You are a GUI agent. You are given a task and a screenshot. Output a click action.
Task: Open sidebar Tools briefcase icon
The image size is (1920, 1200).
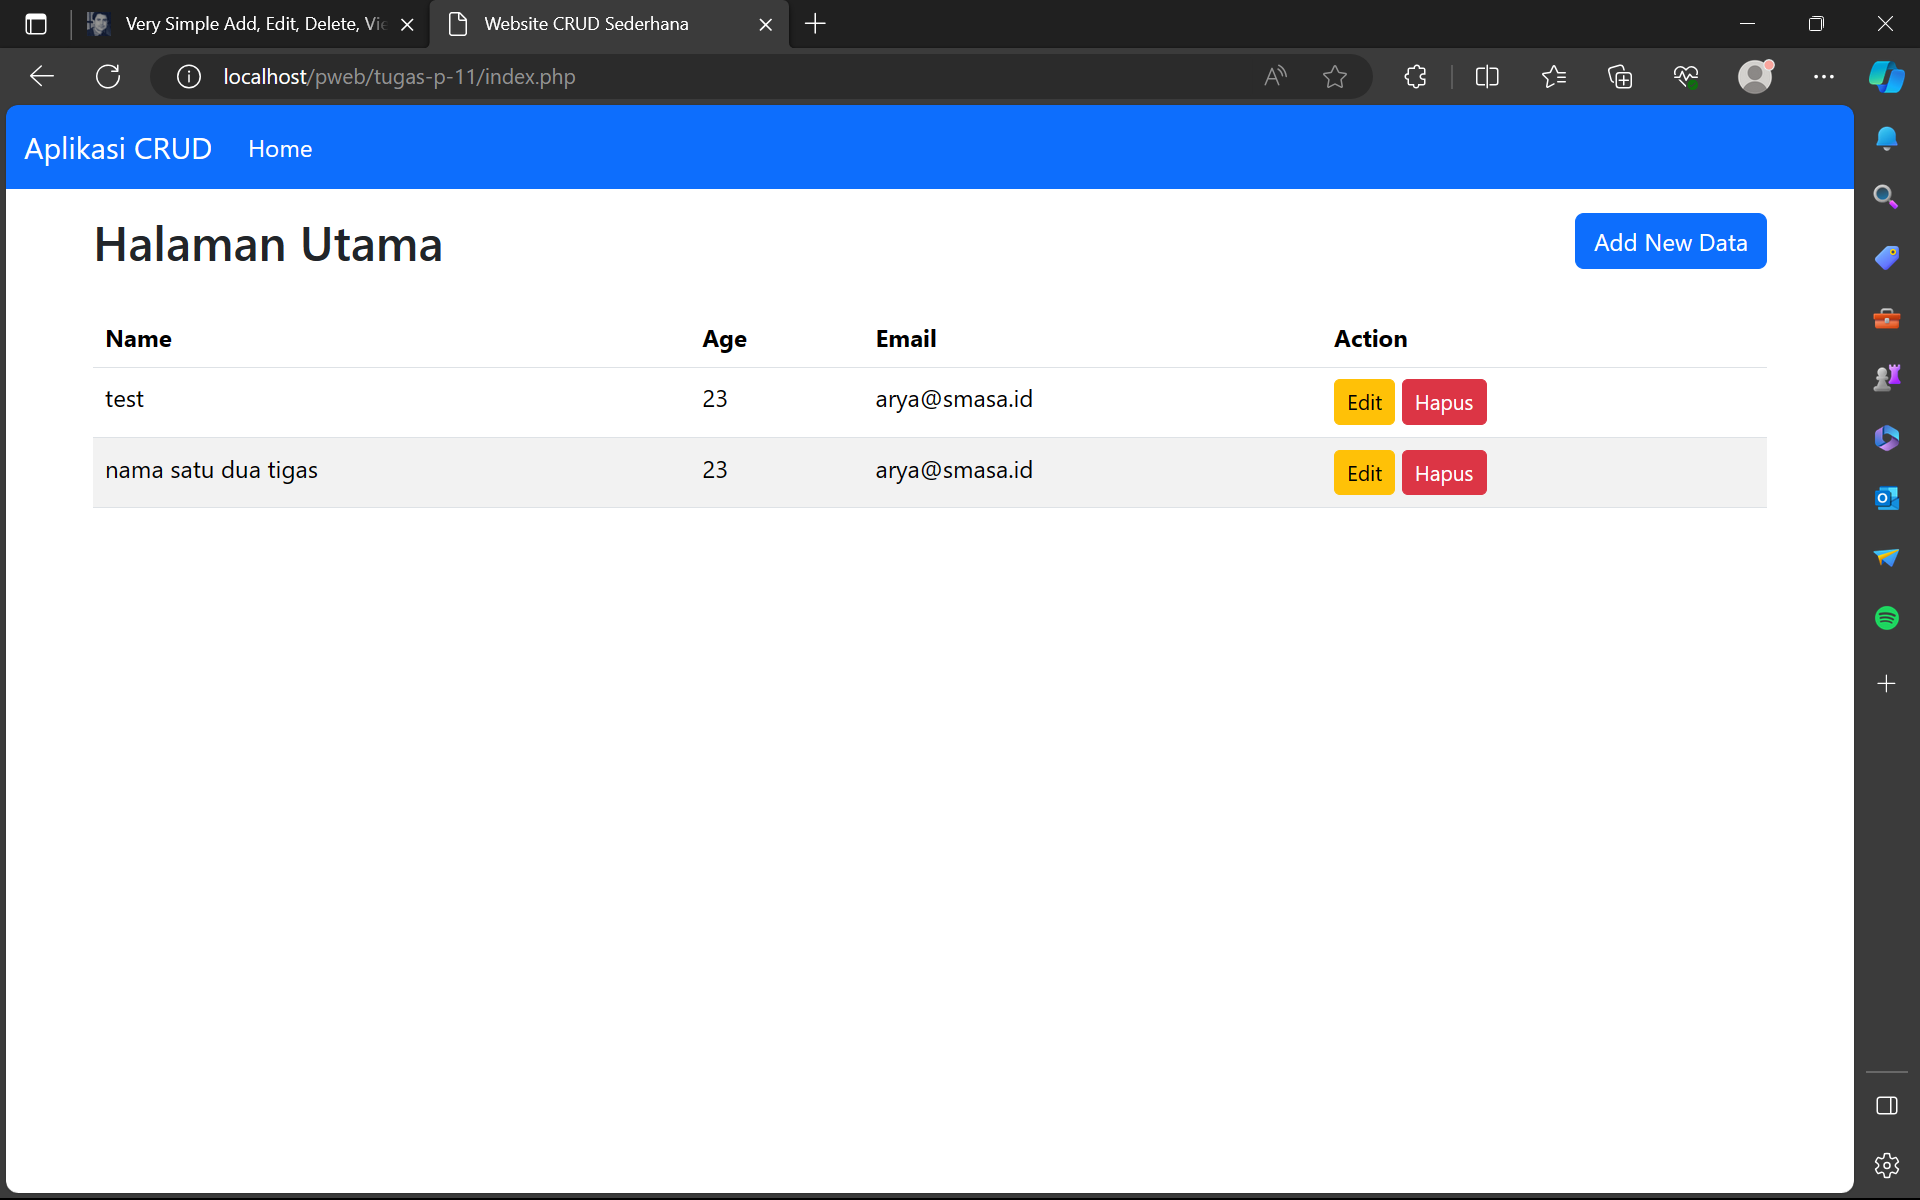(x=1886, y=318)
